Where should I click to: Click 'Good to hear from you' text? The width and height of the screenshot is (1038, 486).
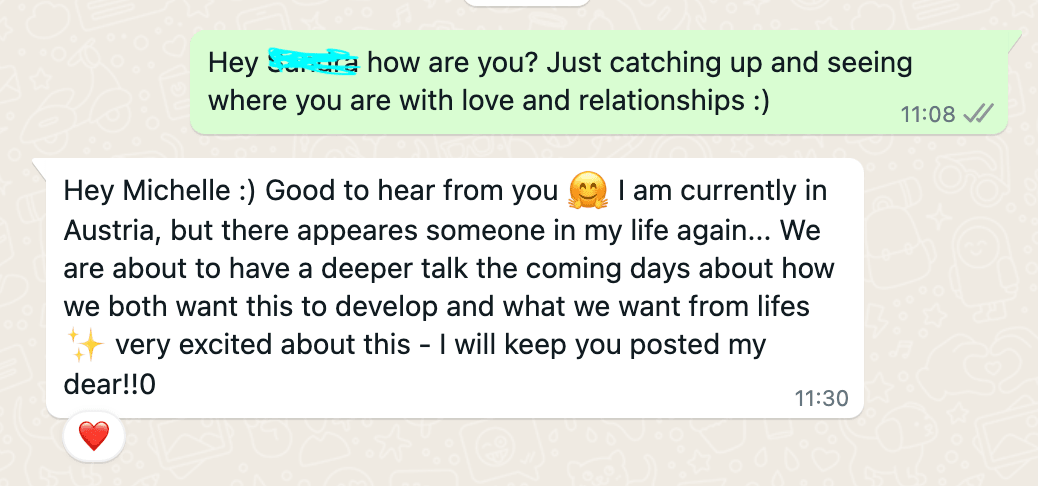(411, 189)
